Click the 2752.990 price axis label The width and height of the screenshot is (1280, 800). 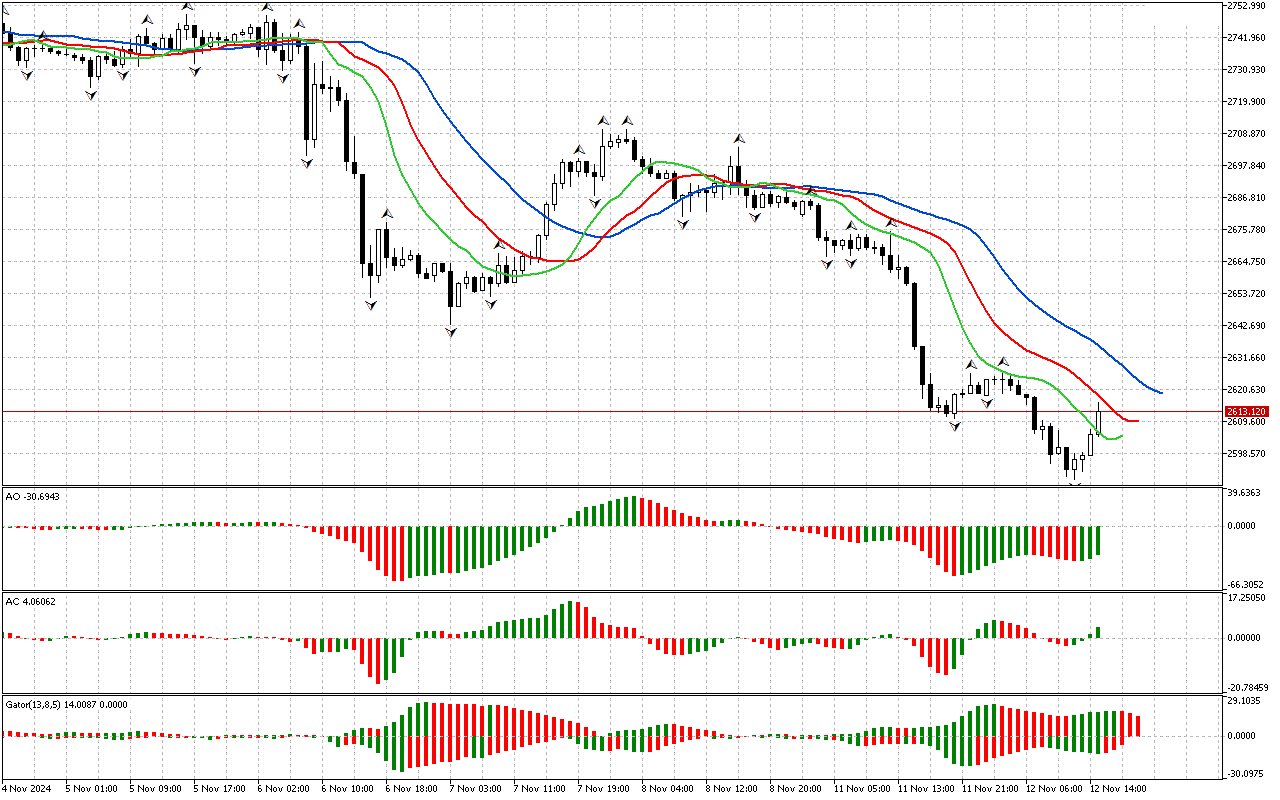click(x=1247, y=6)
